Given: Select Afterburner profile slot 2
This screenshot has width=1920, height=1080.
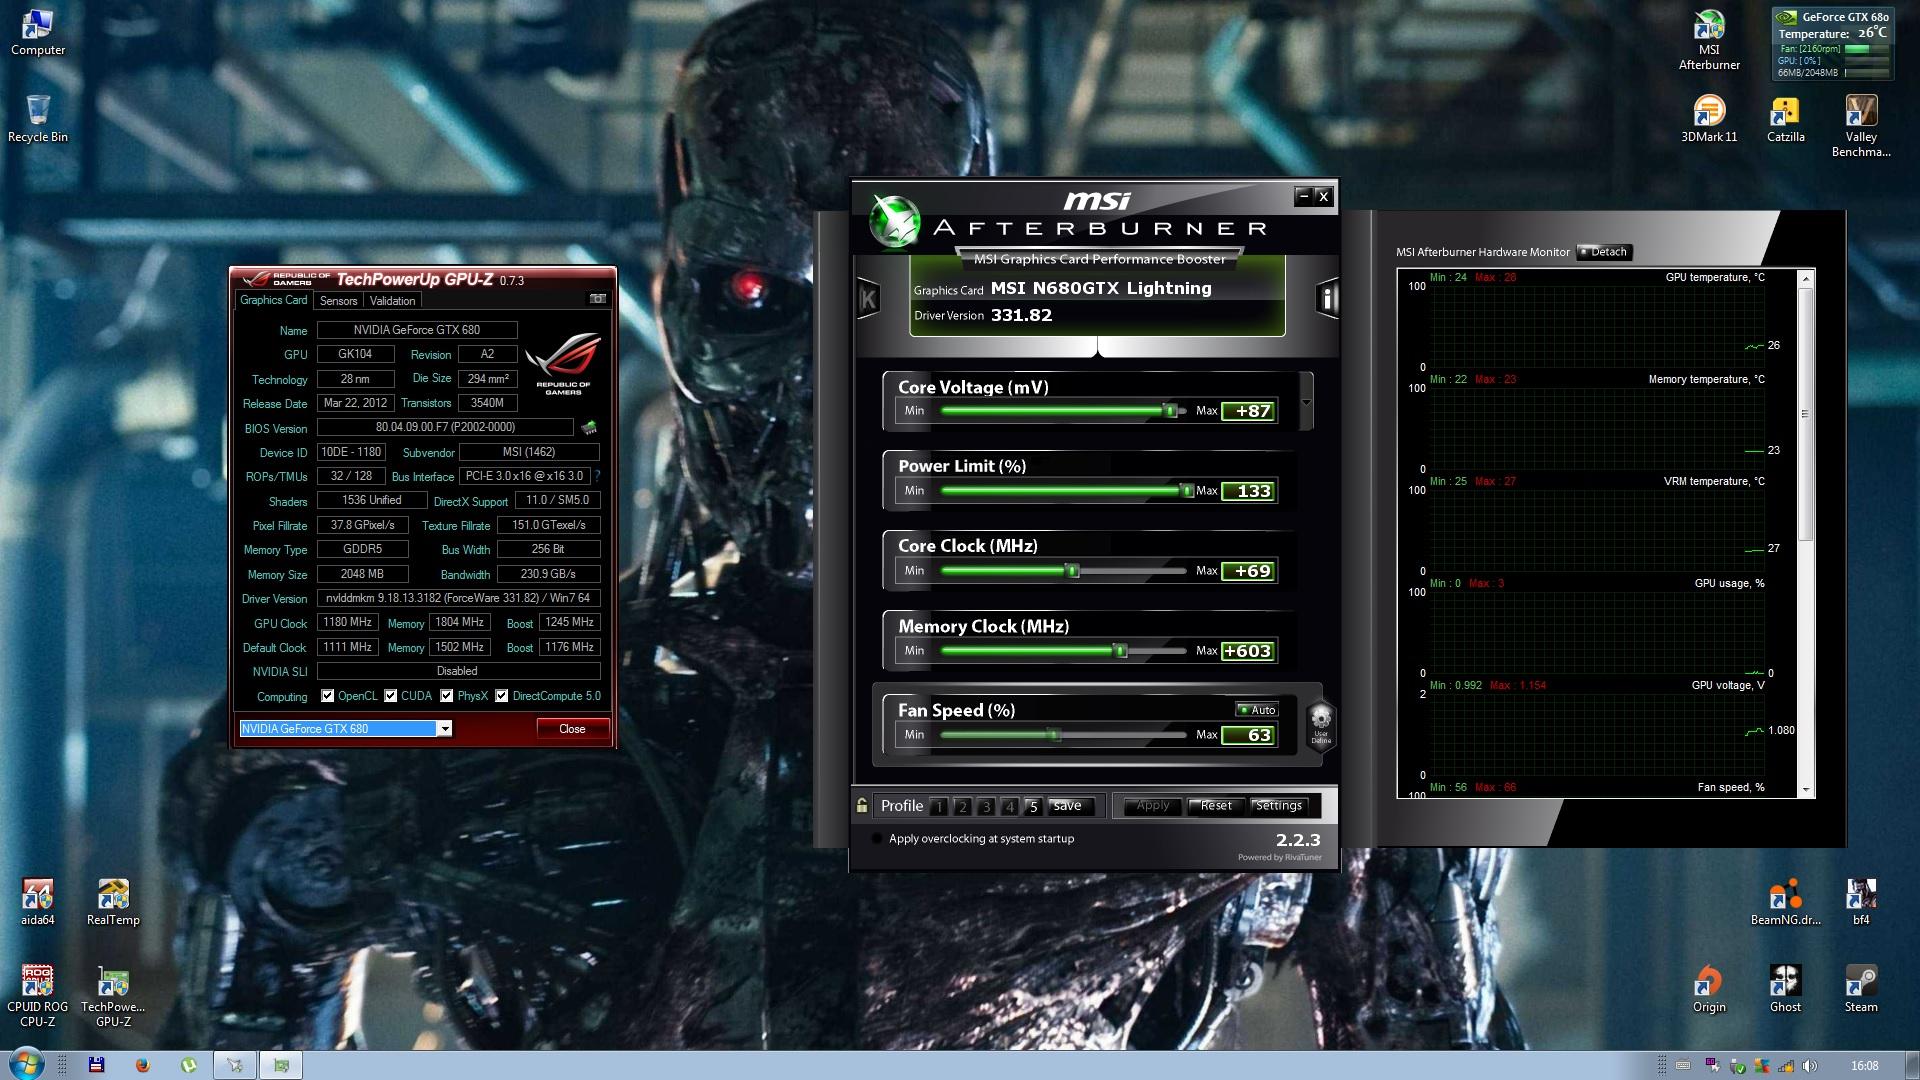Looking at the screenshot, I should coord(962,806).
